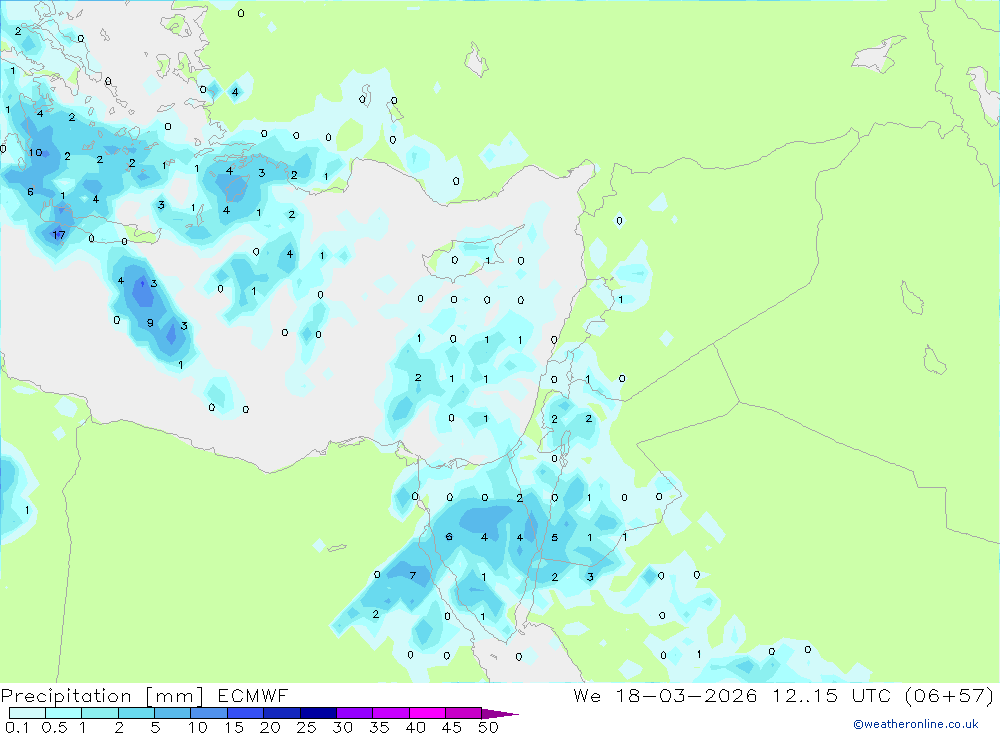Viewport: 1000px width, 733px height.
Task: Click the '17' precipitation value on map
Action: click(59, 235)
